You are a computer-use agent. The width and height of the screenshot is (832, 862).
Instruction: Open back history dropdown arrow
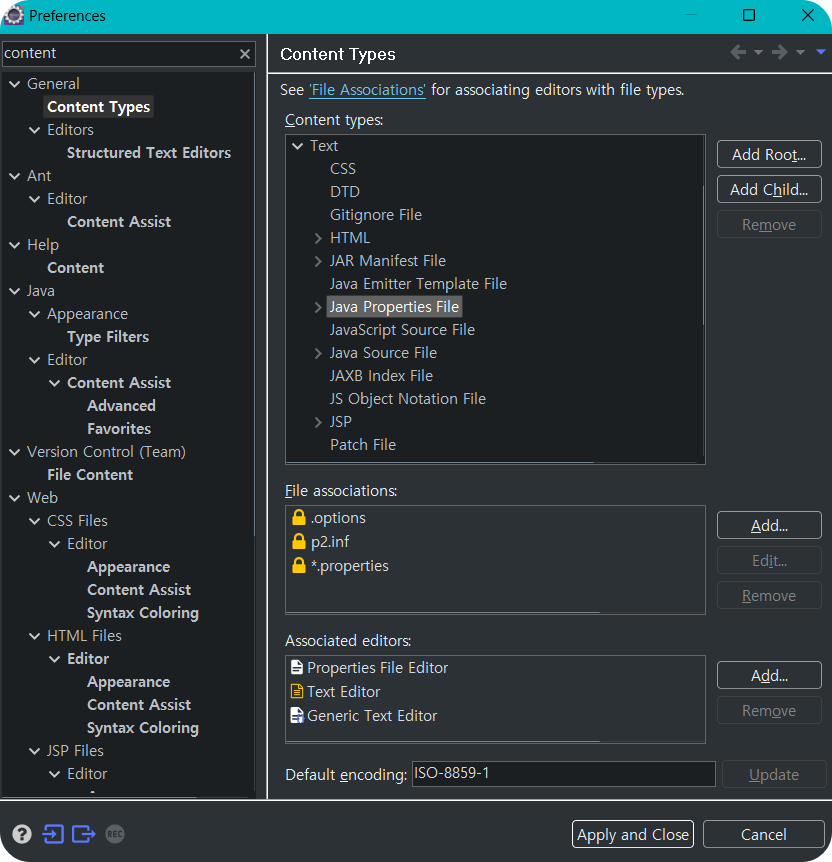(758, 53)
